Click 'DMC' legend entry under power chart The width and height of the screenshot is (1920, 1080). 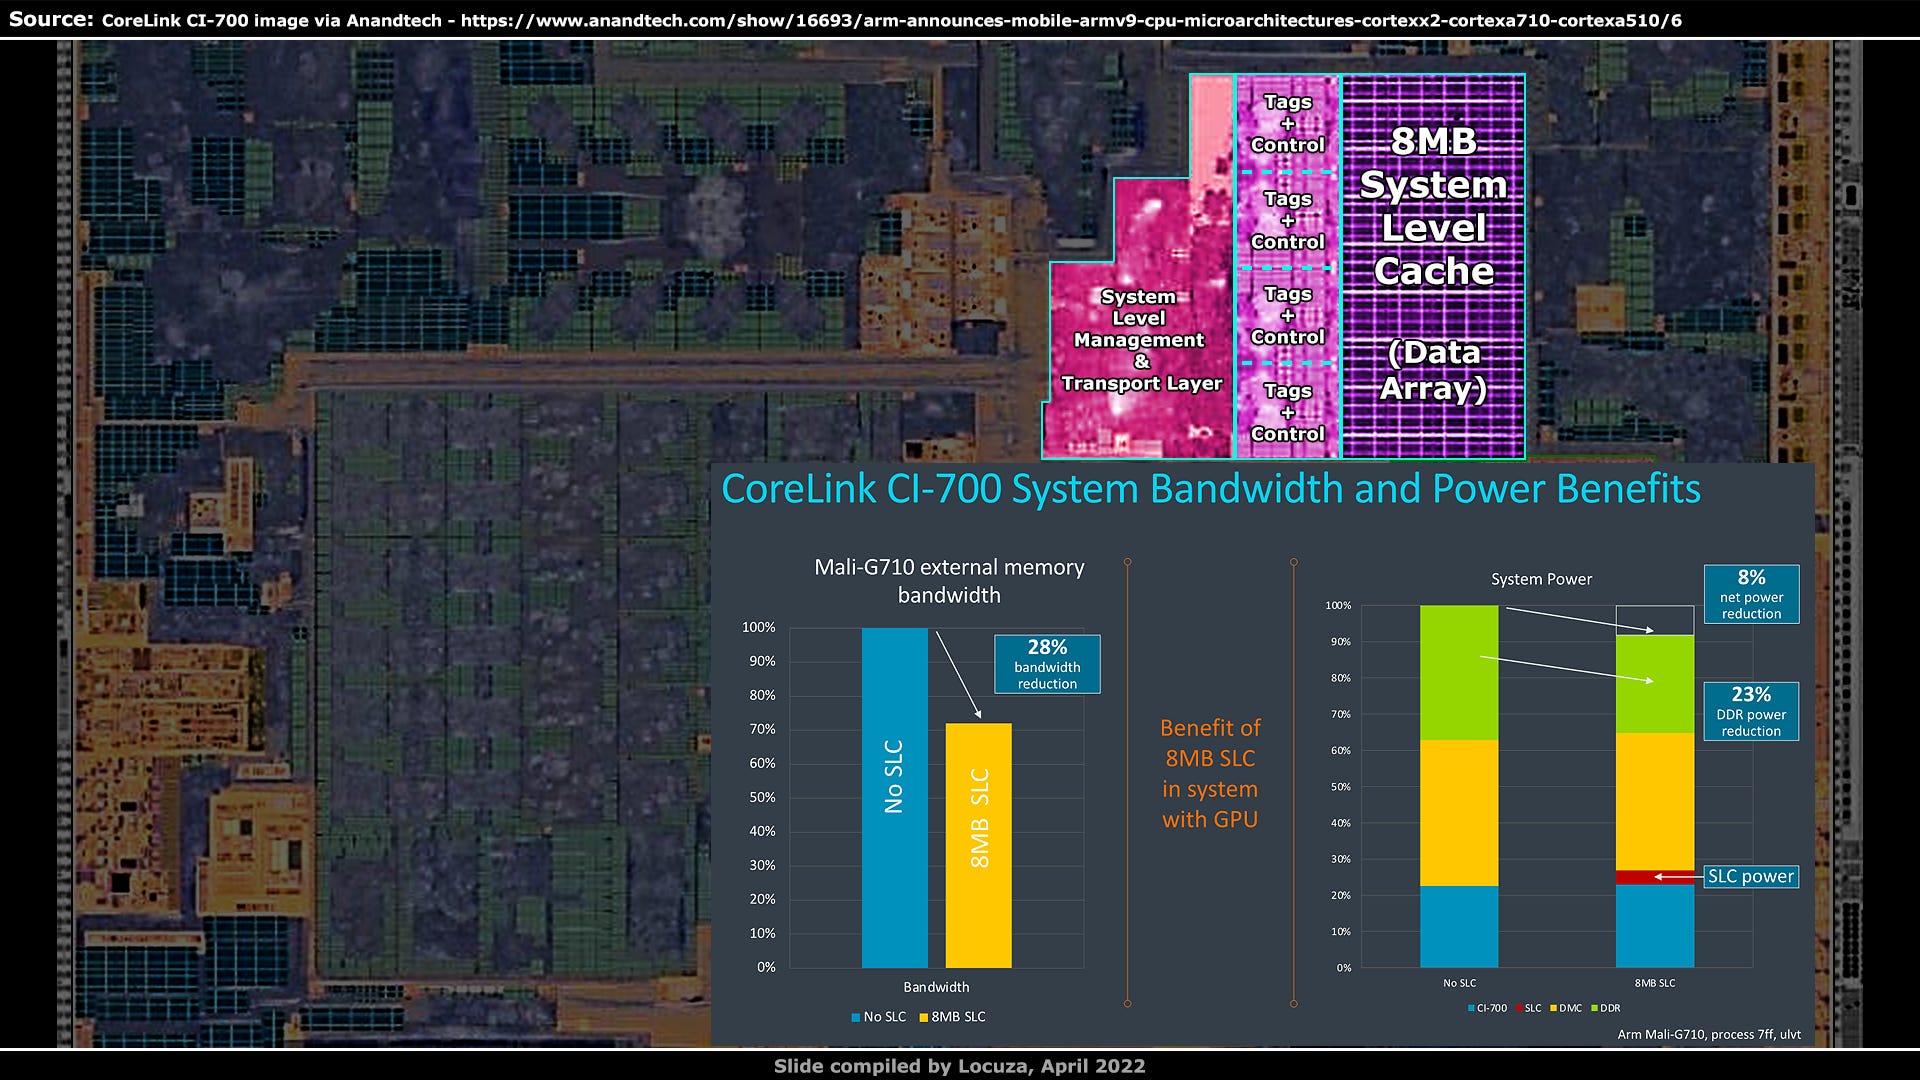(1566, 1008)
